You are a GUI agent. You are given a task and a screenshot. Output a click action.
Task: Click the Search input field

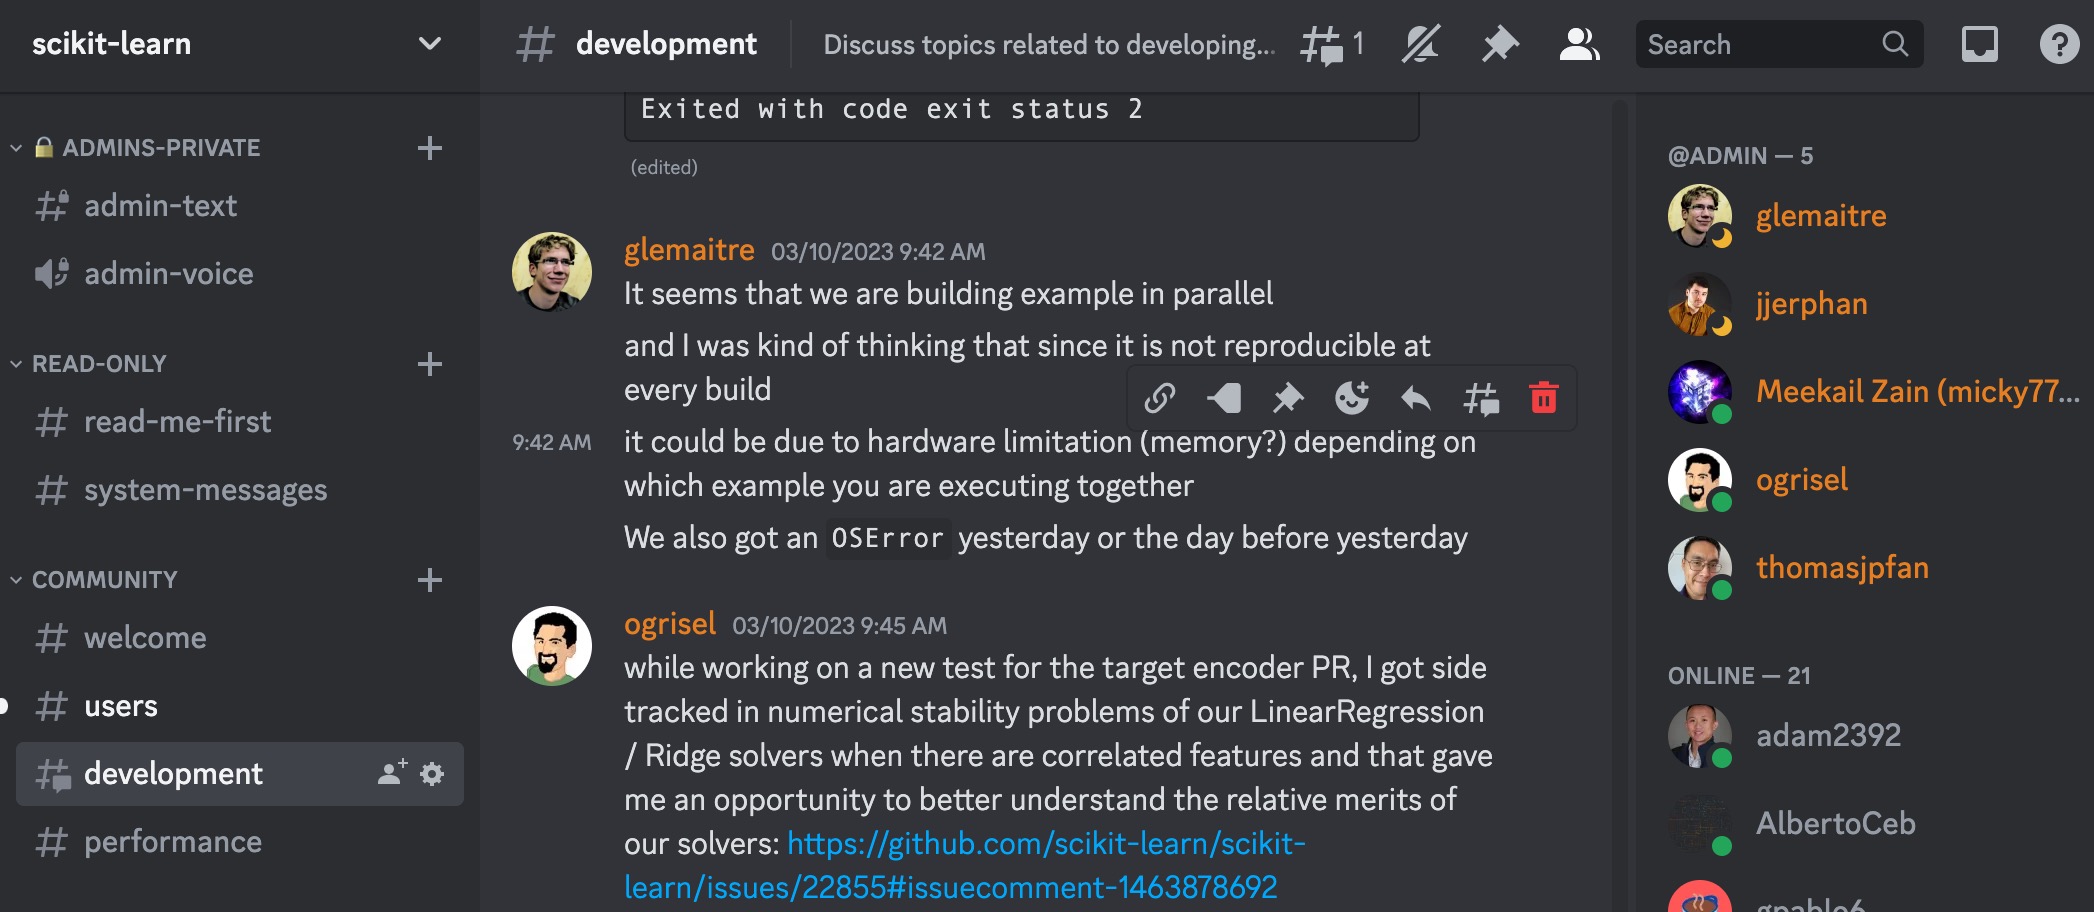point(1760,45)
